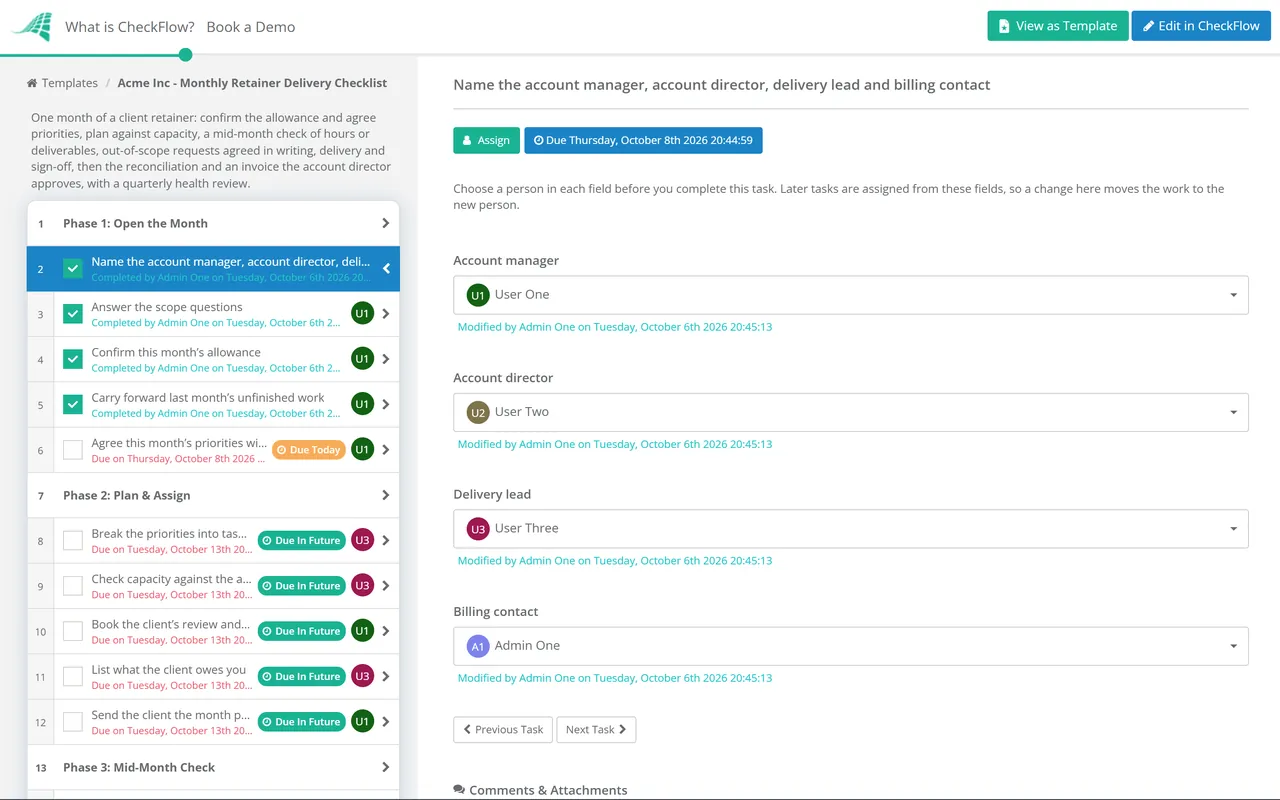Select Phase 3: Mid-Month Check section
Image resolution: width=1280 pixels, height=800 pixels.
tap(213, 768)
